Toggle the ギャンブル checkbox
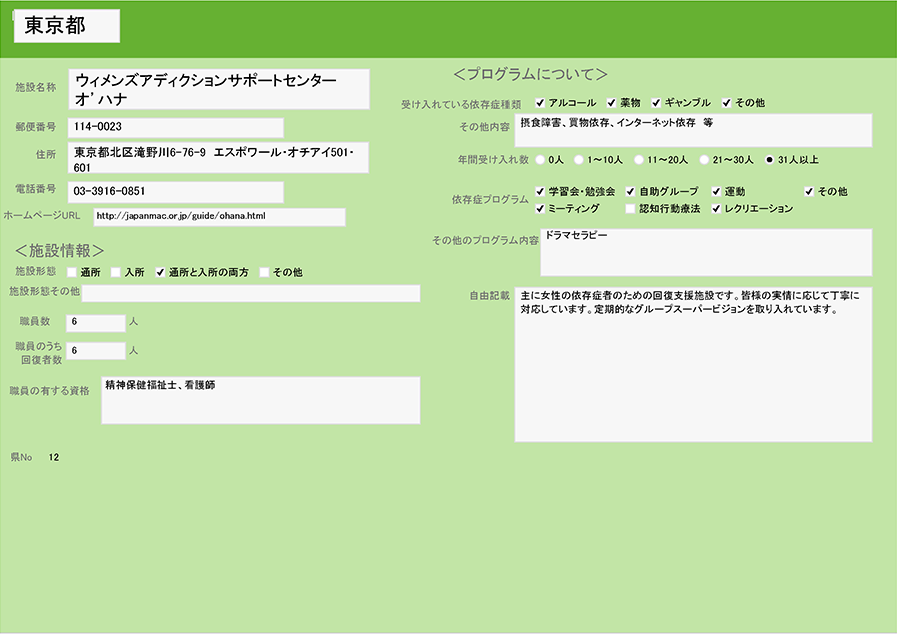The height and width of the screenshot is (634, 897). (656, 103)
